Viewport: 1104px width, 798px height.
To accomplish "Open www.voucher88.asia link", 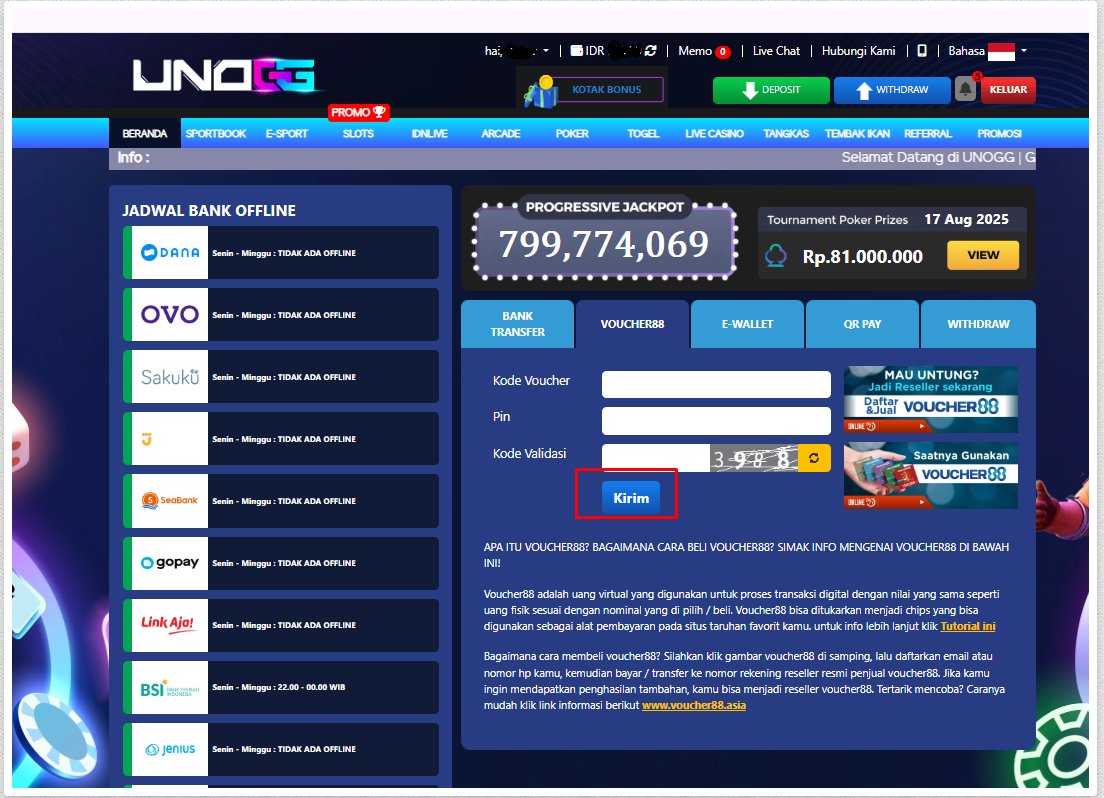I will pyautogui.click(x=694, y=705).
